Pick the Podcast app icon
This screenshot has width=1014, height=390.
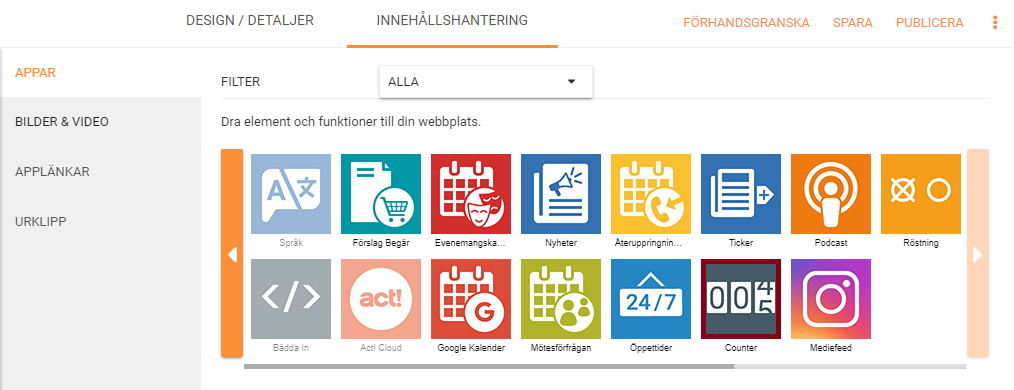831,194
